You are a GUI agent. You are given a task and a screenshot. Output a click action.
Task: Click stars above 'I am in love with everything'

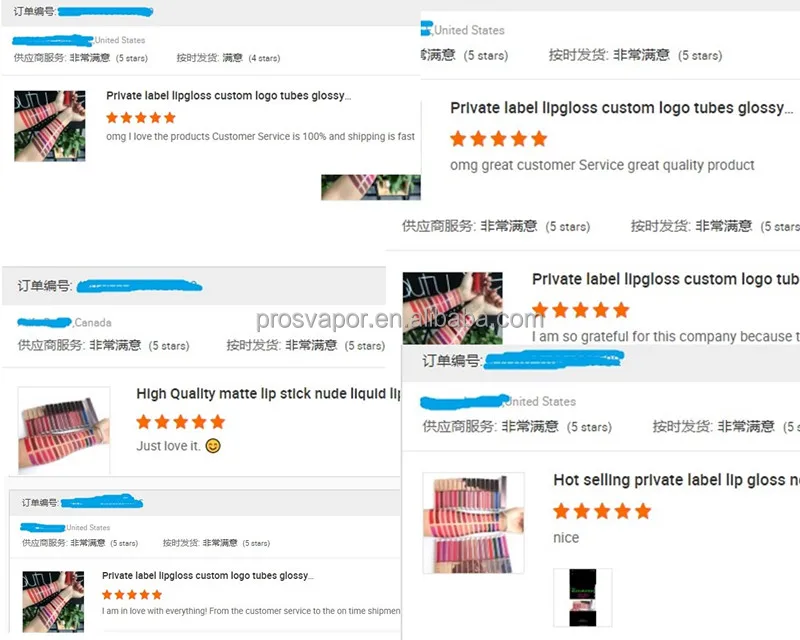pos(132,595)
